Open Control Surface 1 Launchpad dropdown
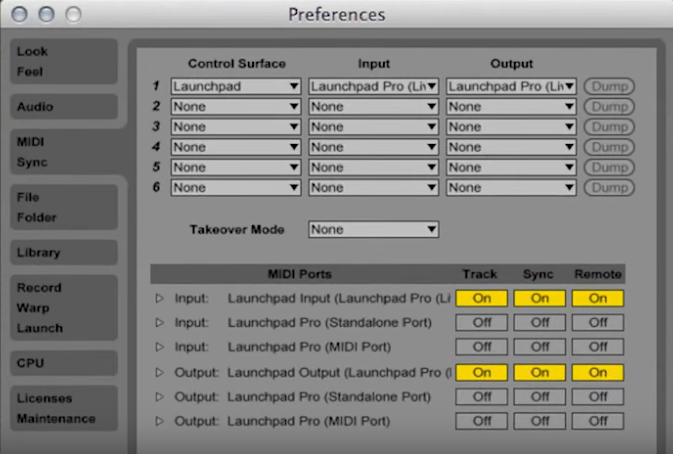 (x=236, y=86)
